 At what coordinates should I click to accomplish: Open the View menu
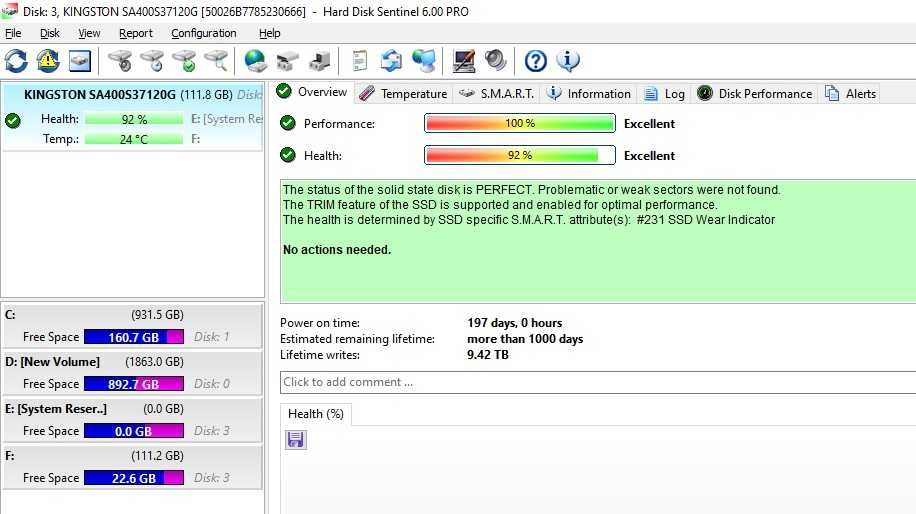point(89,33)
